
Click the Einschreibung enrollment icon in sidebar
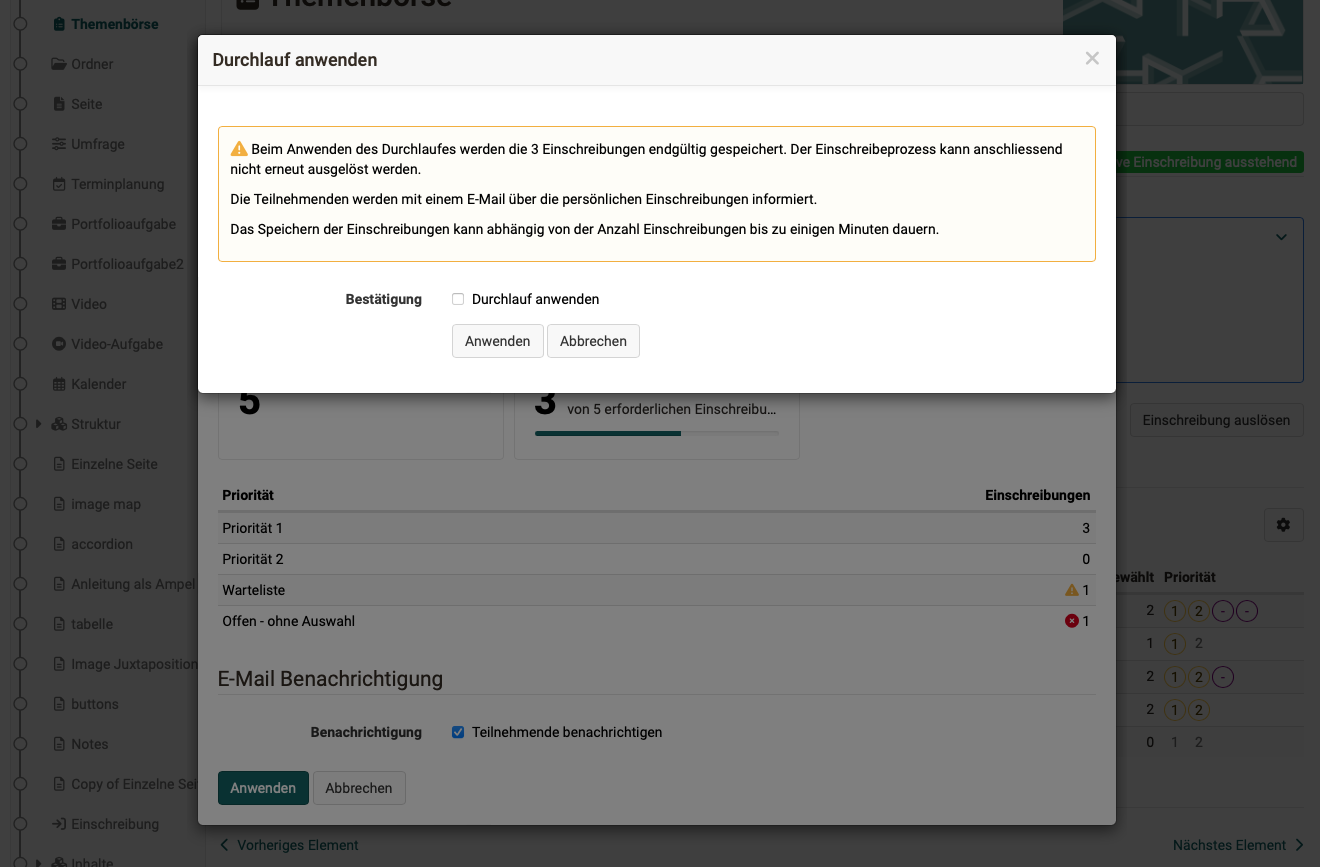(x=58, y=823)
